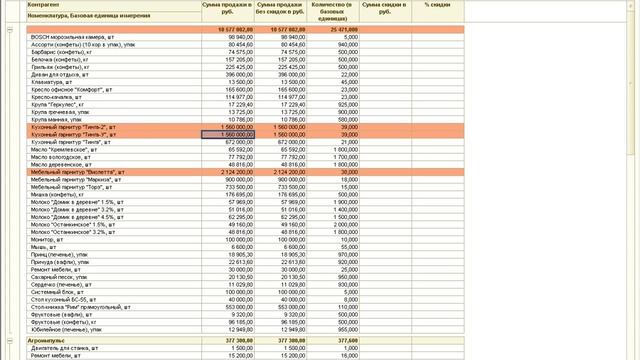Select the 'Барбарис (конфеты), кг' row
This screenshot has height=360, width=640.
point(245,52)
